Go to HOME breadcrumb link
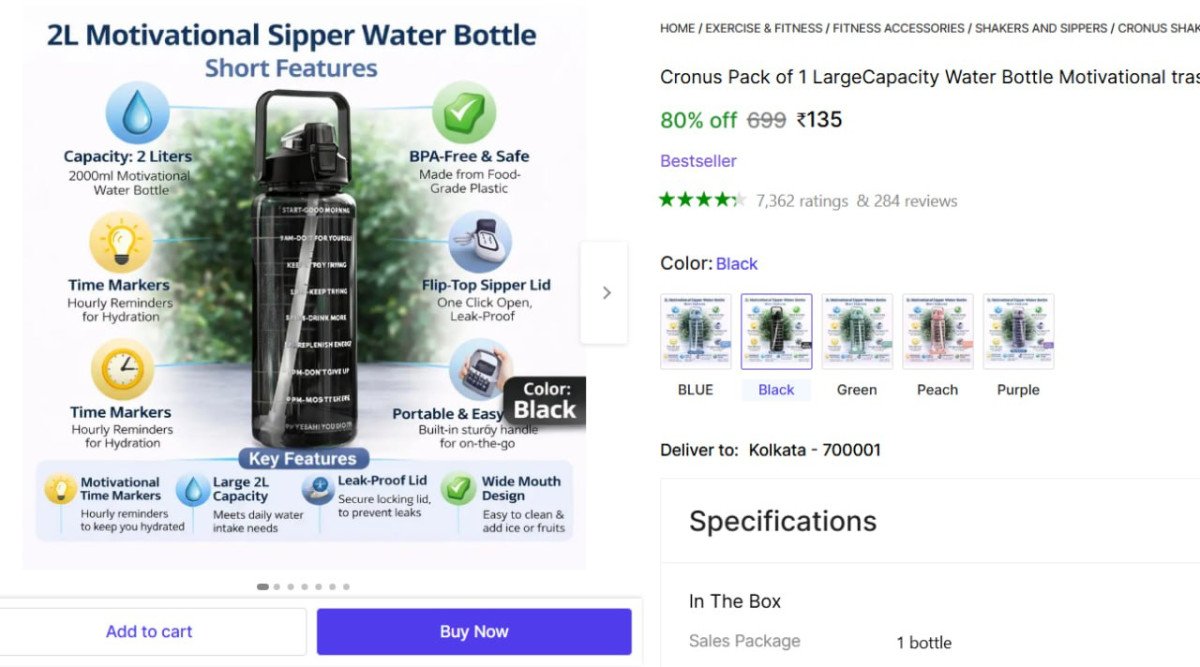The width and height of the screenshot is (1200, 667). tap(677, 28)
